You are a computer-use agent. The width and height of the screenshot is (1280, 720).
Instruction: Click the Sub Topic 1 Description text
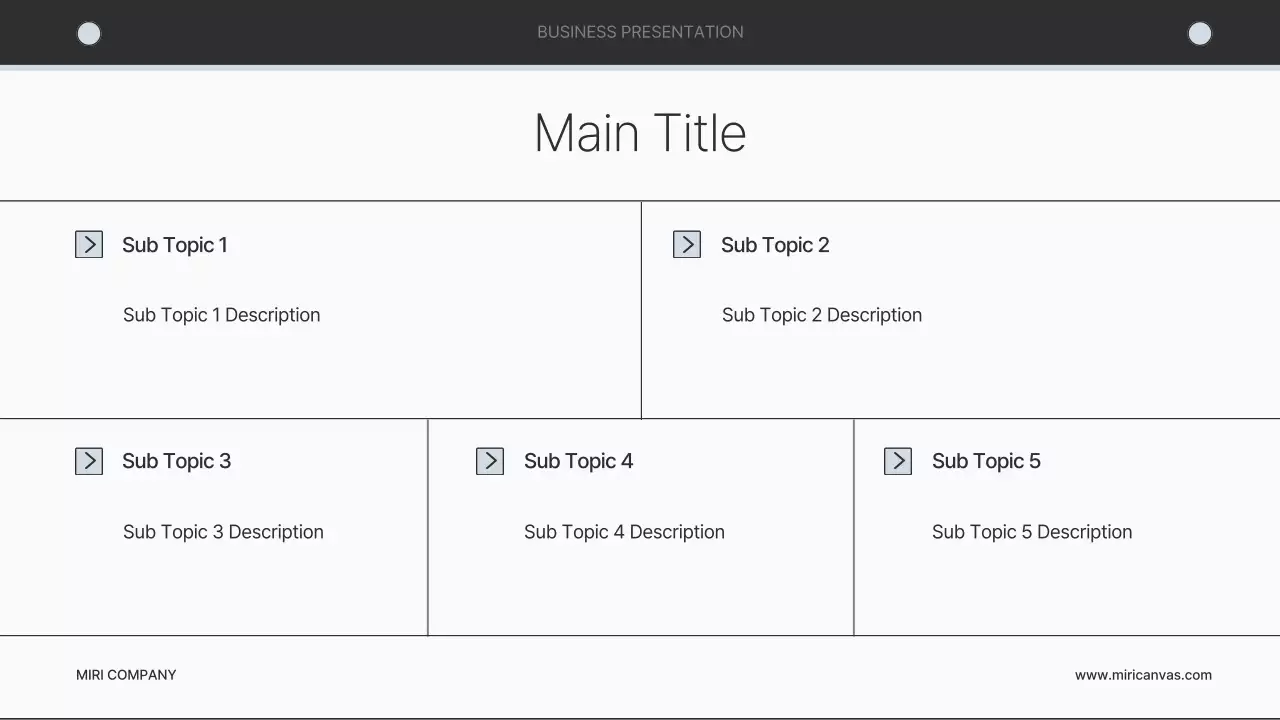(x=222, y=315)
